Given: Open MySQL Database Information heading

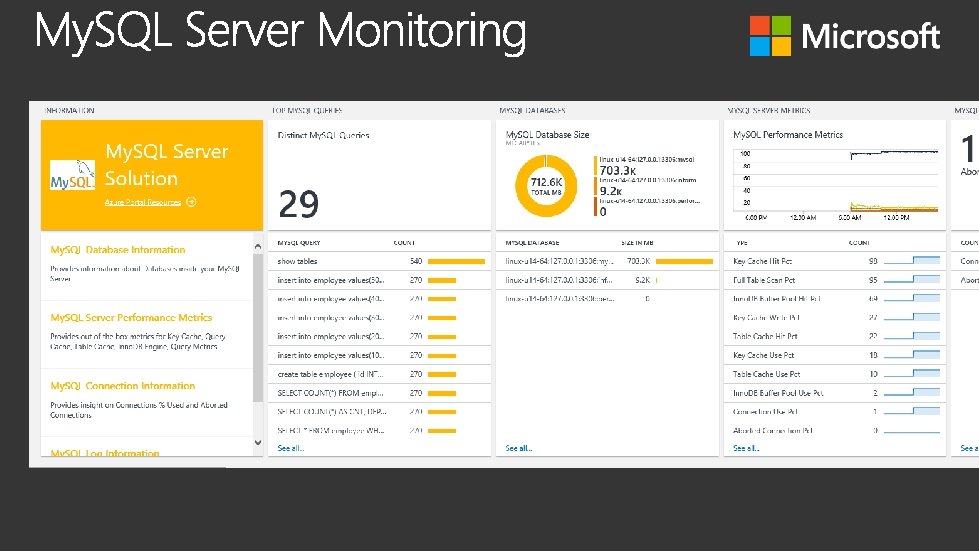Looking at the screenshot, I should (x=118, y=250).
